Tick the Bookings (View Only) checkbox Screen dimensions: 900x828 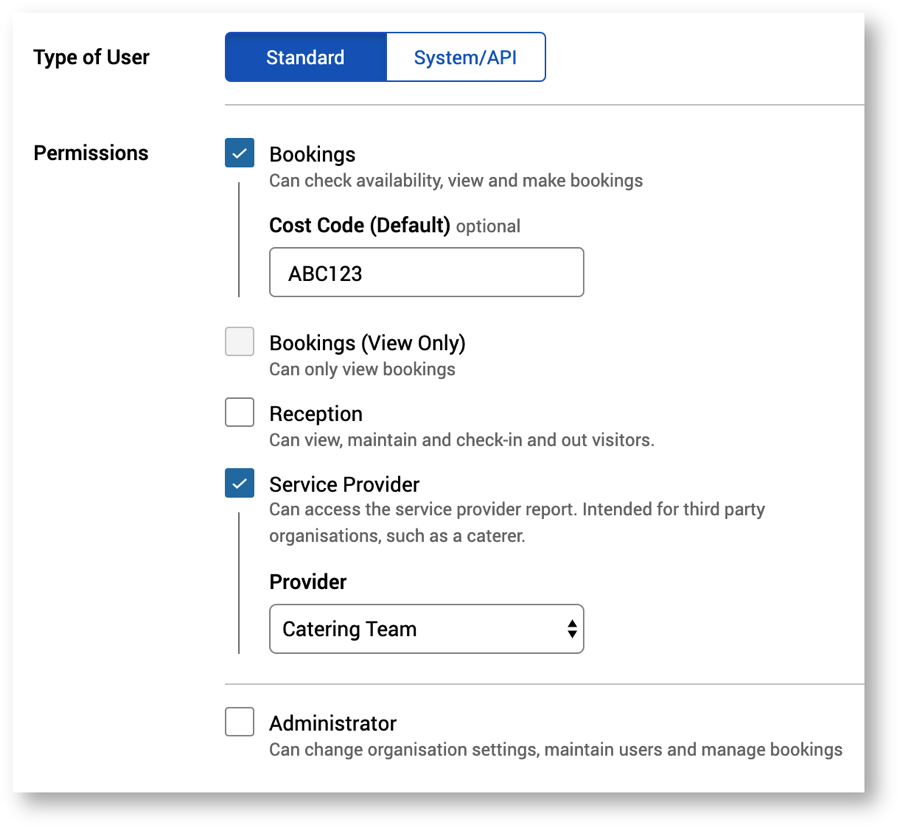point(240,342)
